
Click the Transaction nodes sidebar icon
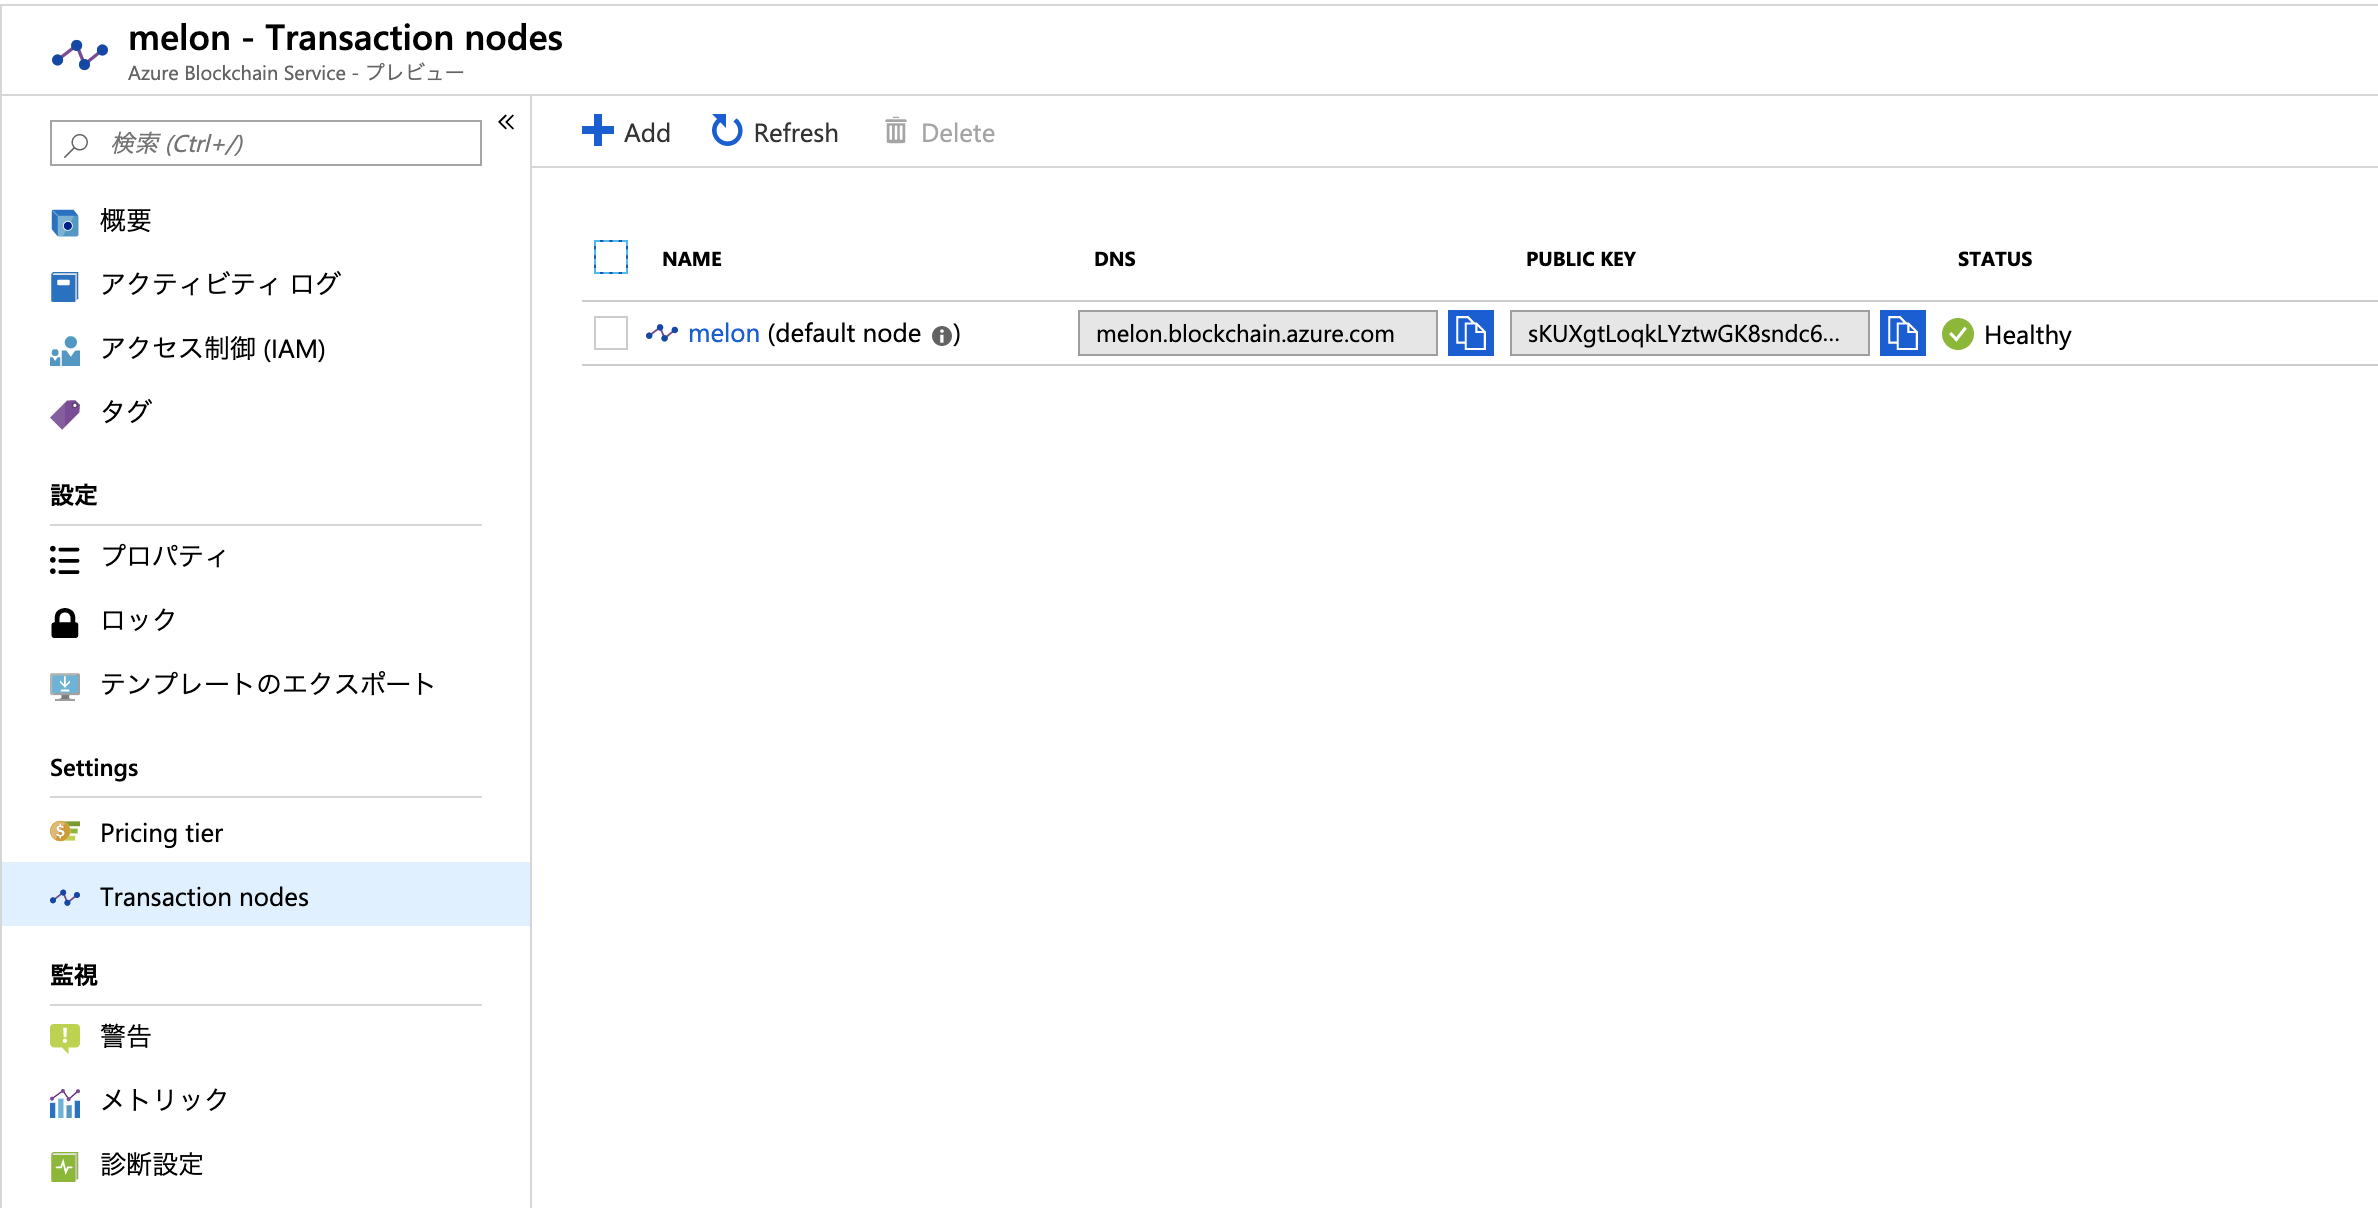point(65,897)
